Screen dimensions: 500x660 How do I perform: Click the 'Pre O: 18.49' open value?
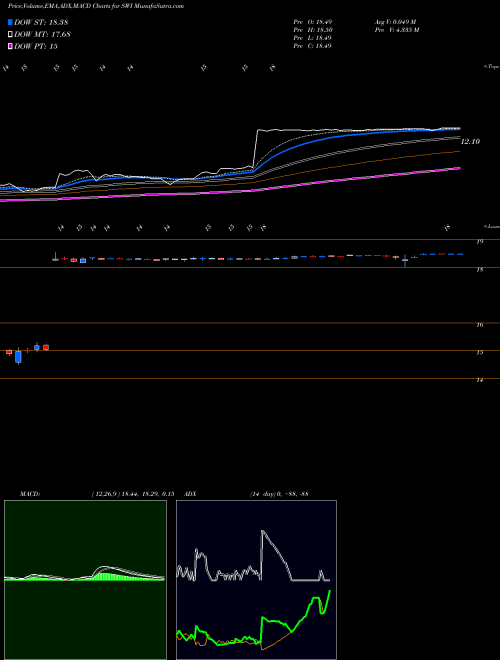tap(312, 22)
